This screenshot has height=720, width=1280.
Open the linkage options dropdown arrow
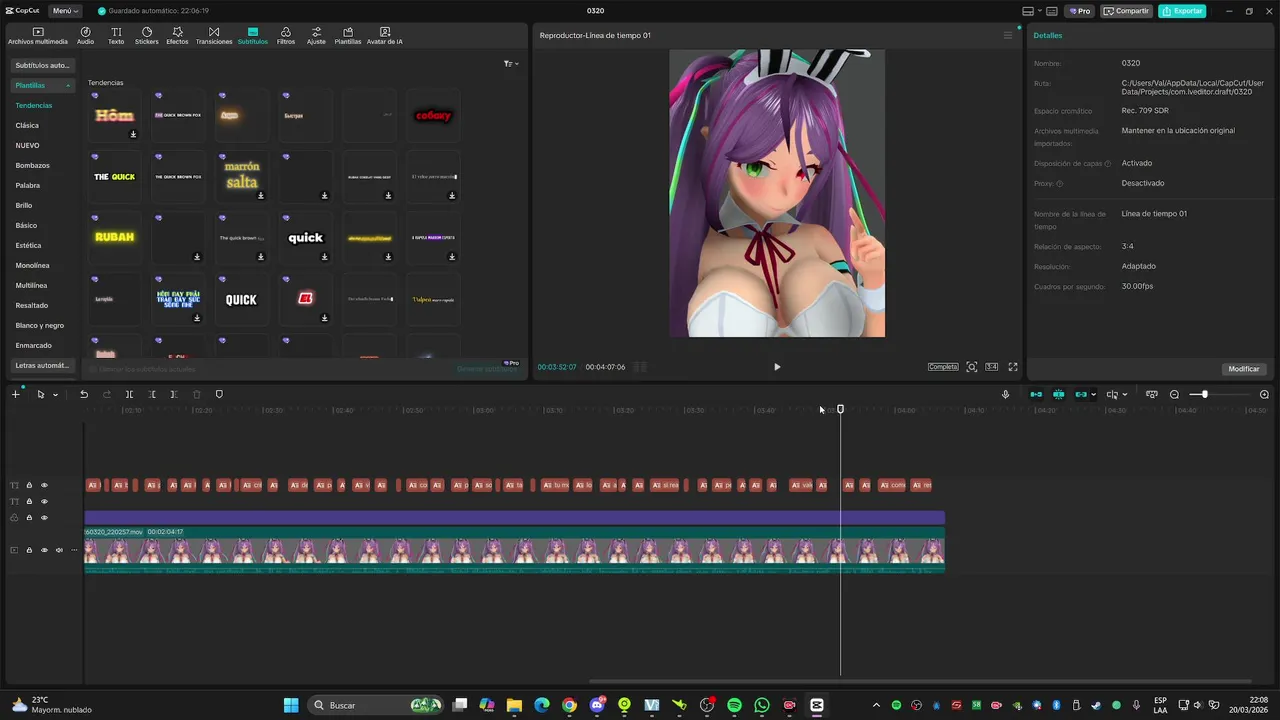click(x=1093, y=395)
